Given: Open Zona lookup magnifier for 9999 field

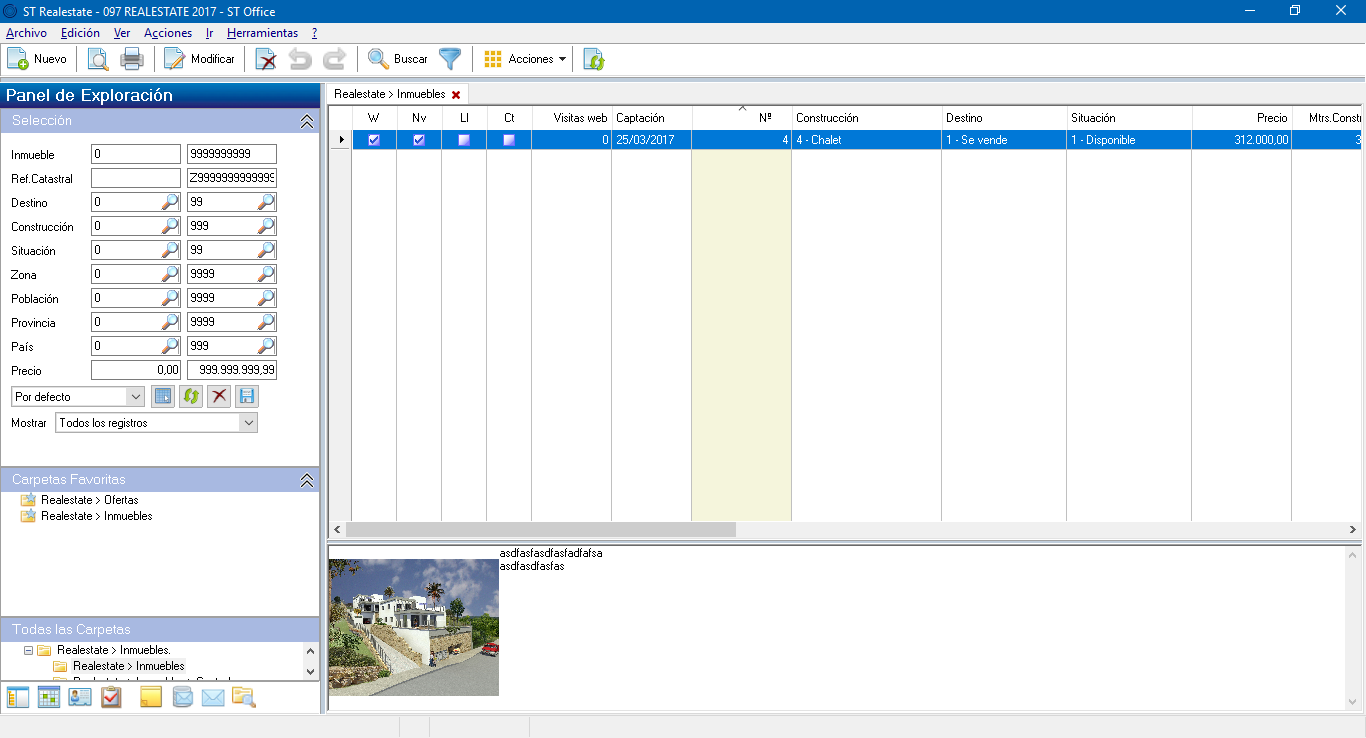Looking at the screenshot, I should point(266,274).
